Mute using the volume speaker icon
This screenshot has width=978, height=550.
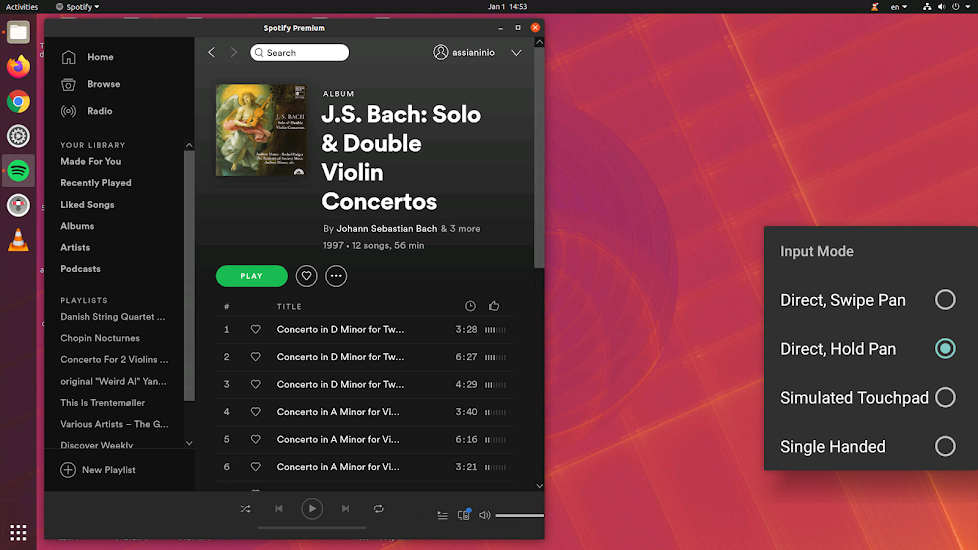point(485,515)
